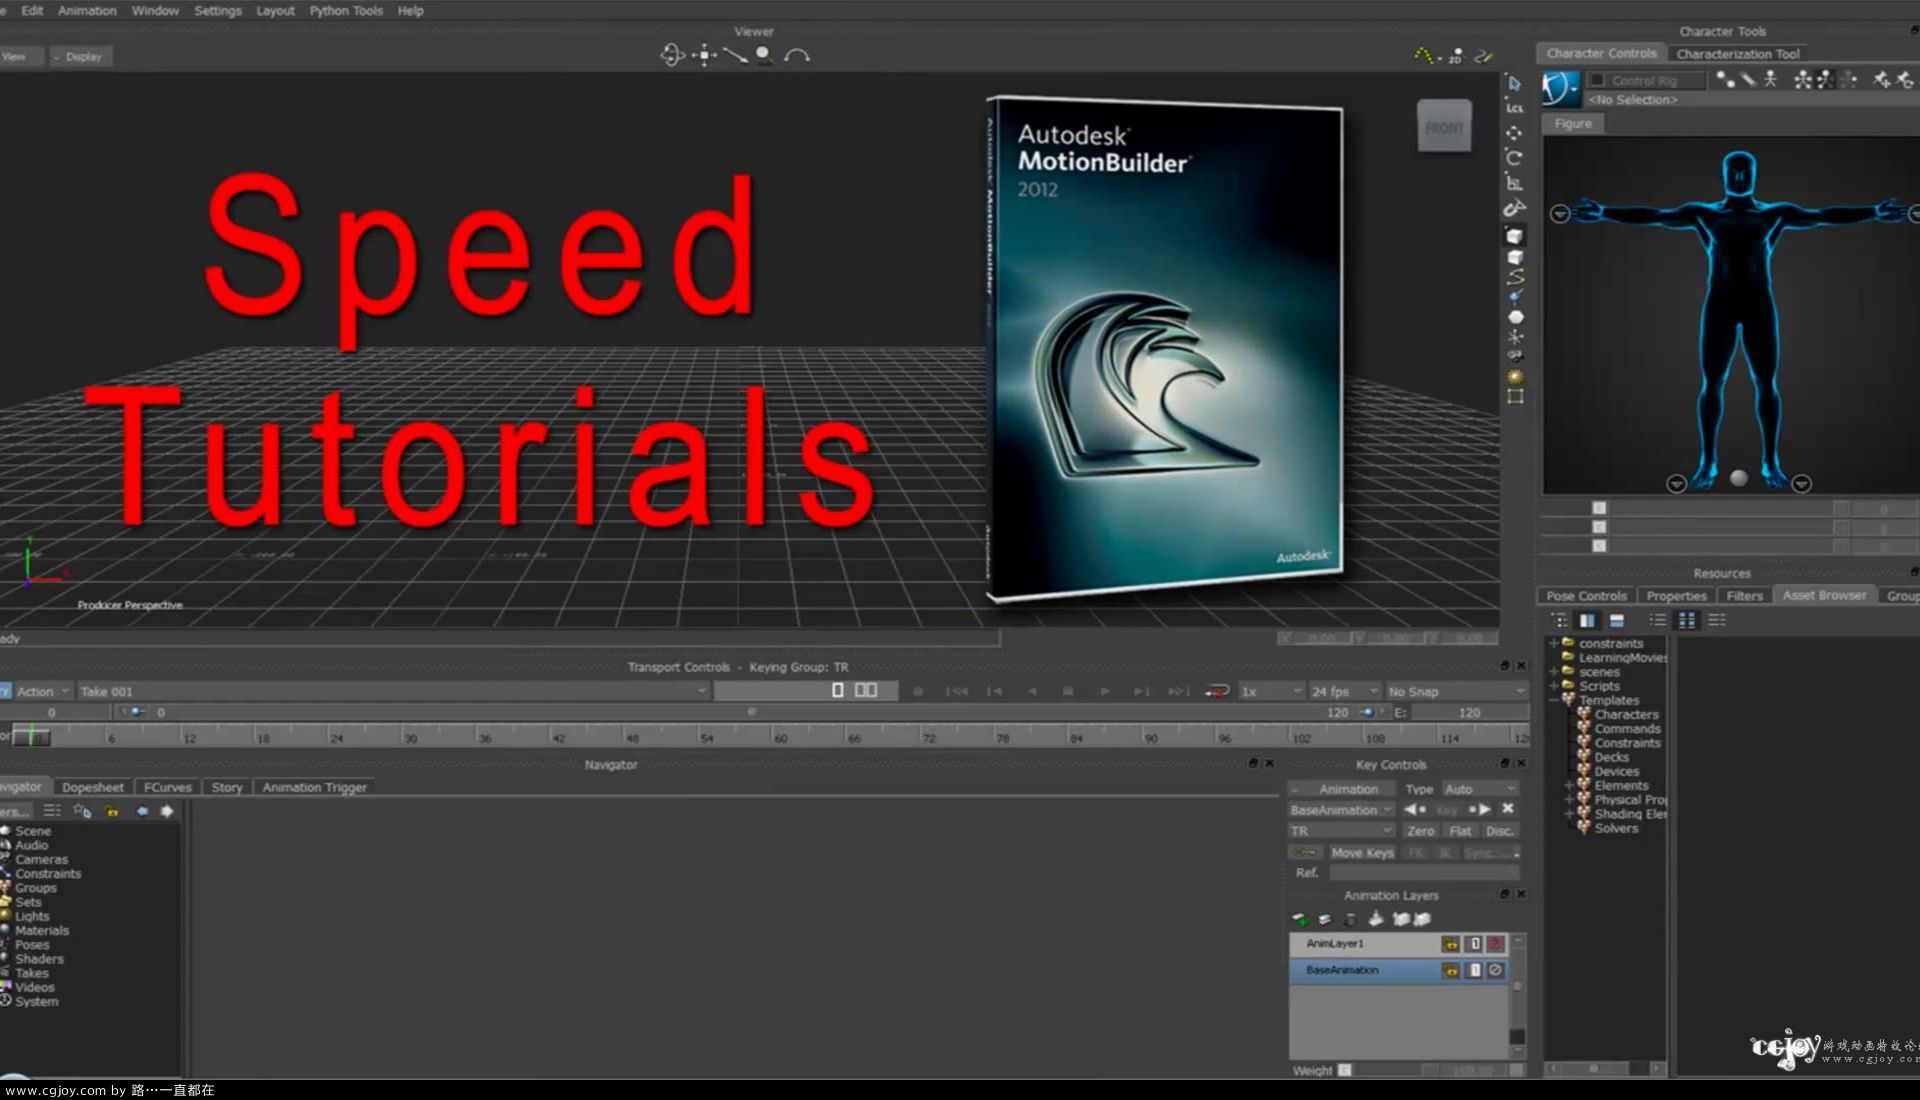The height and width of the screenshot is (1100, 1920).
Task: Toggle solo on BaseAnimation layer
Action: tap(1474, 970)
